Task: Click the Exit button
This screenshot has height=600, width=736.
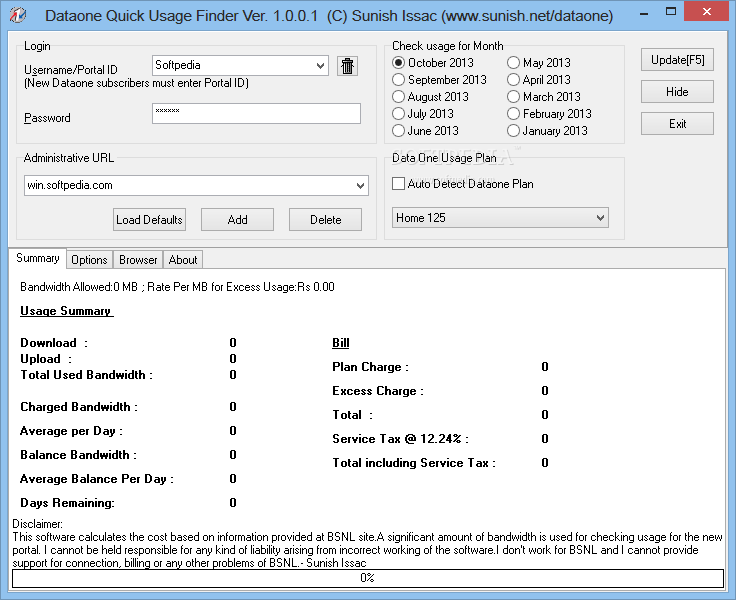Action: 677,124
